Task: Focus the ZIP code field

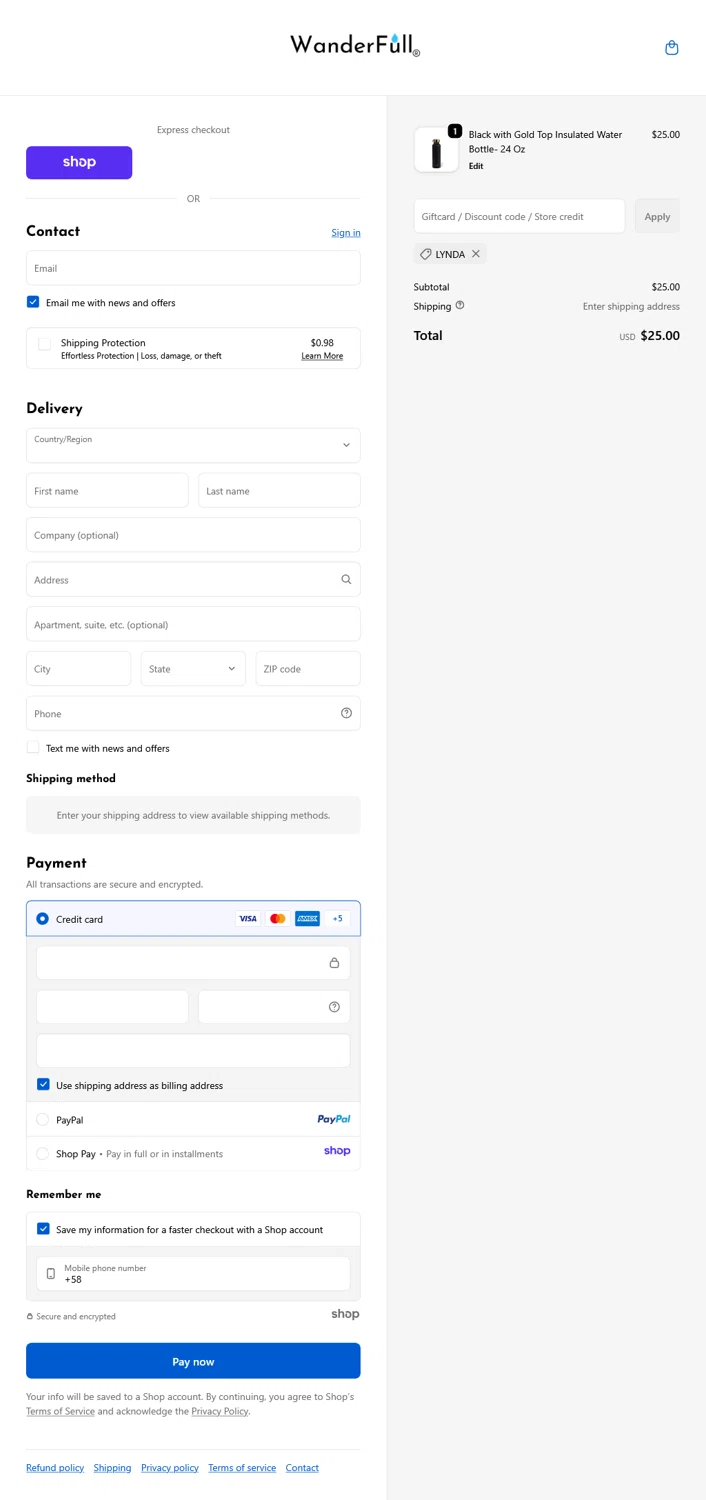Action: click(308, 669)
